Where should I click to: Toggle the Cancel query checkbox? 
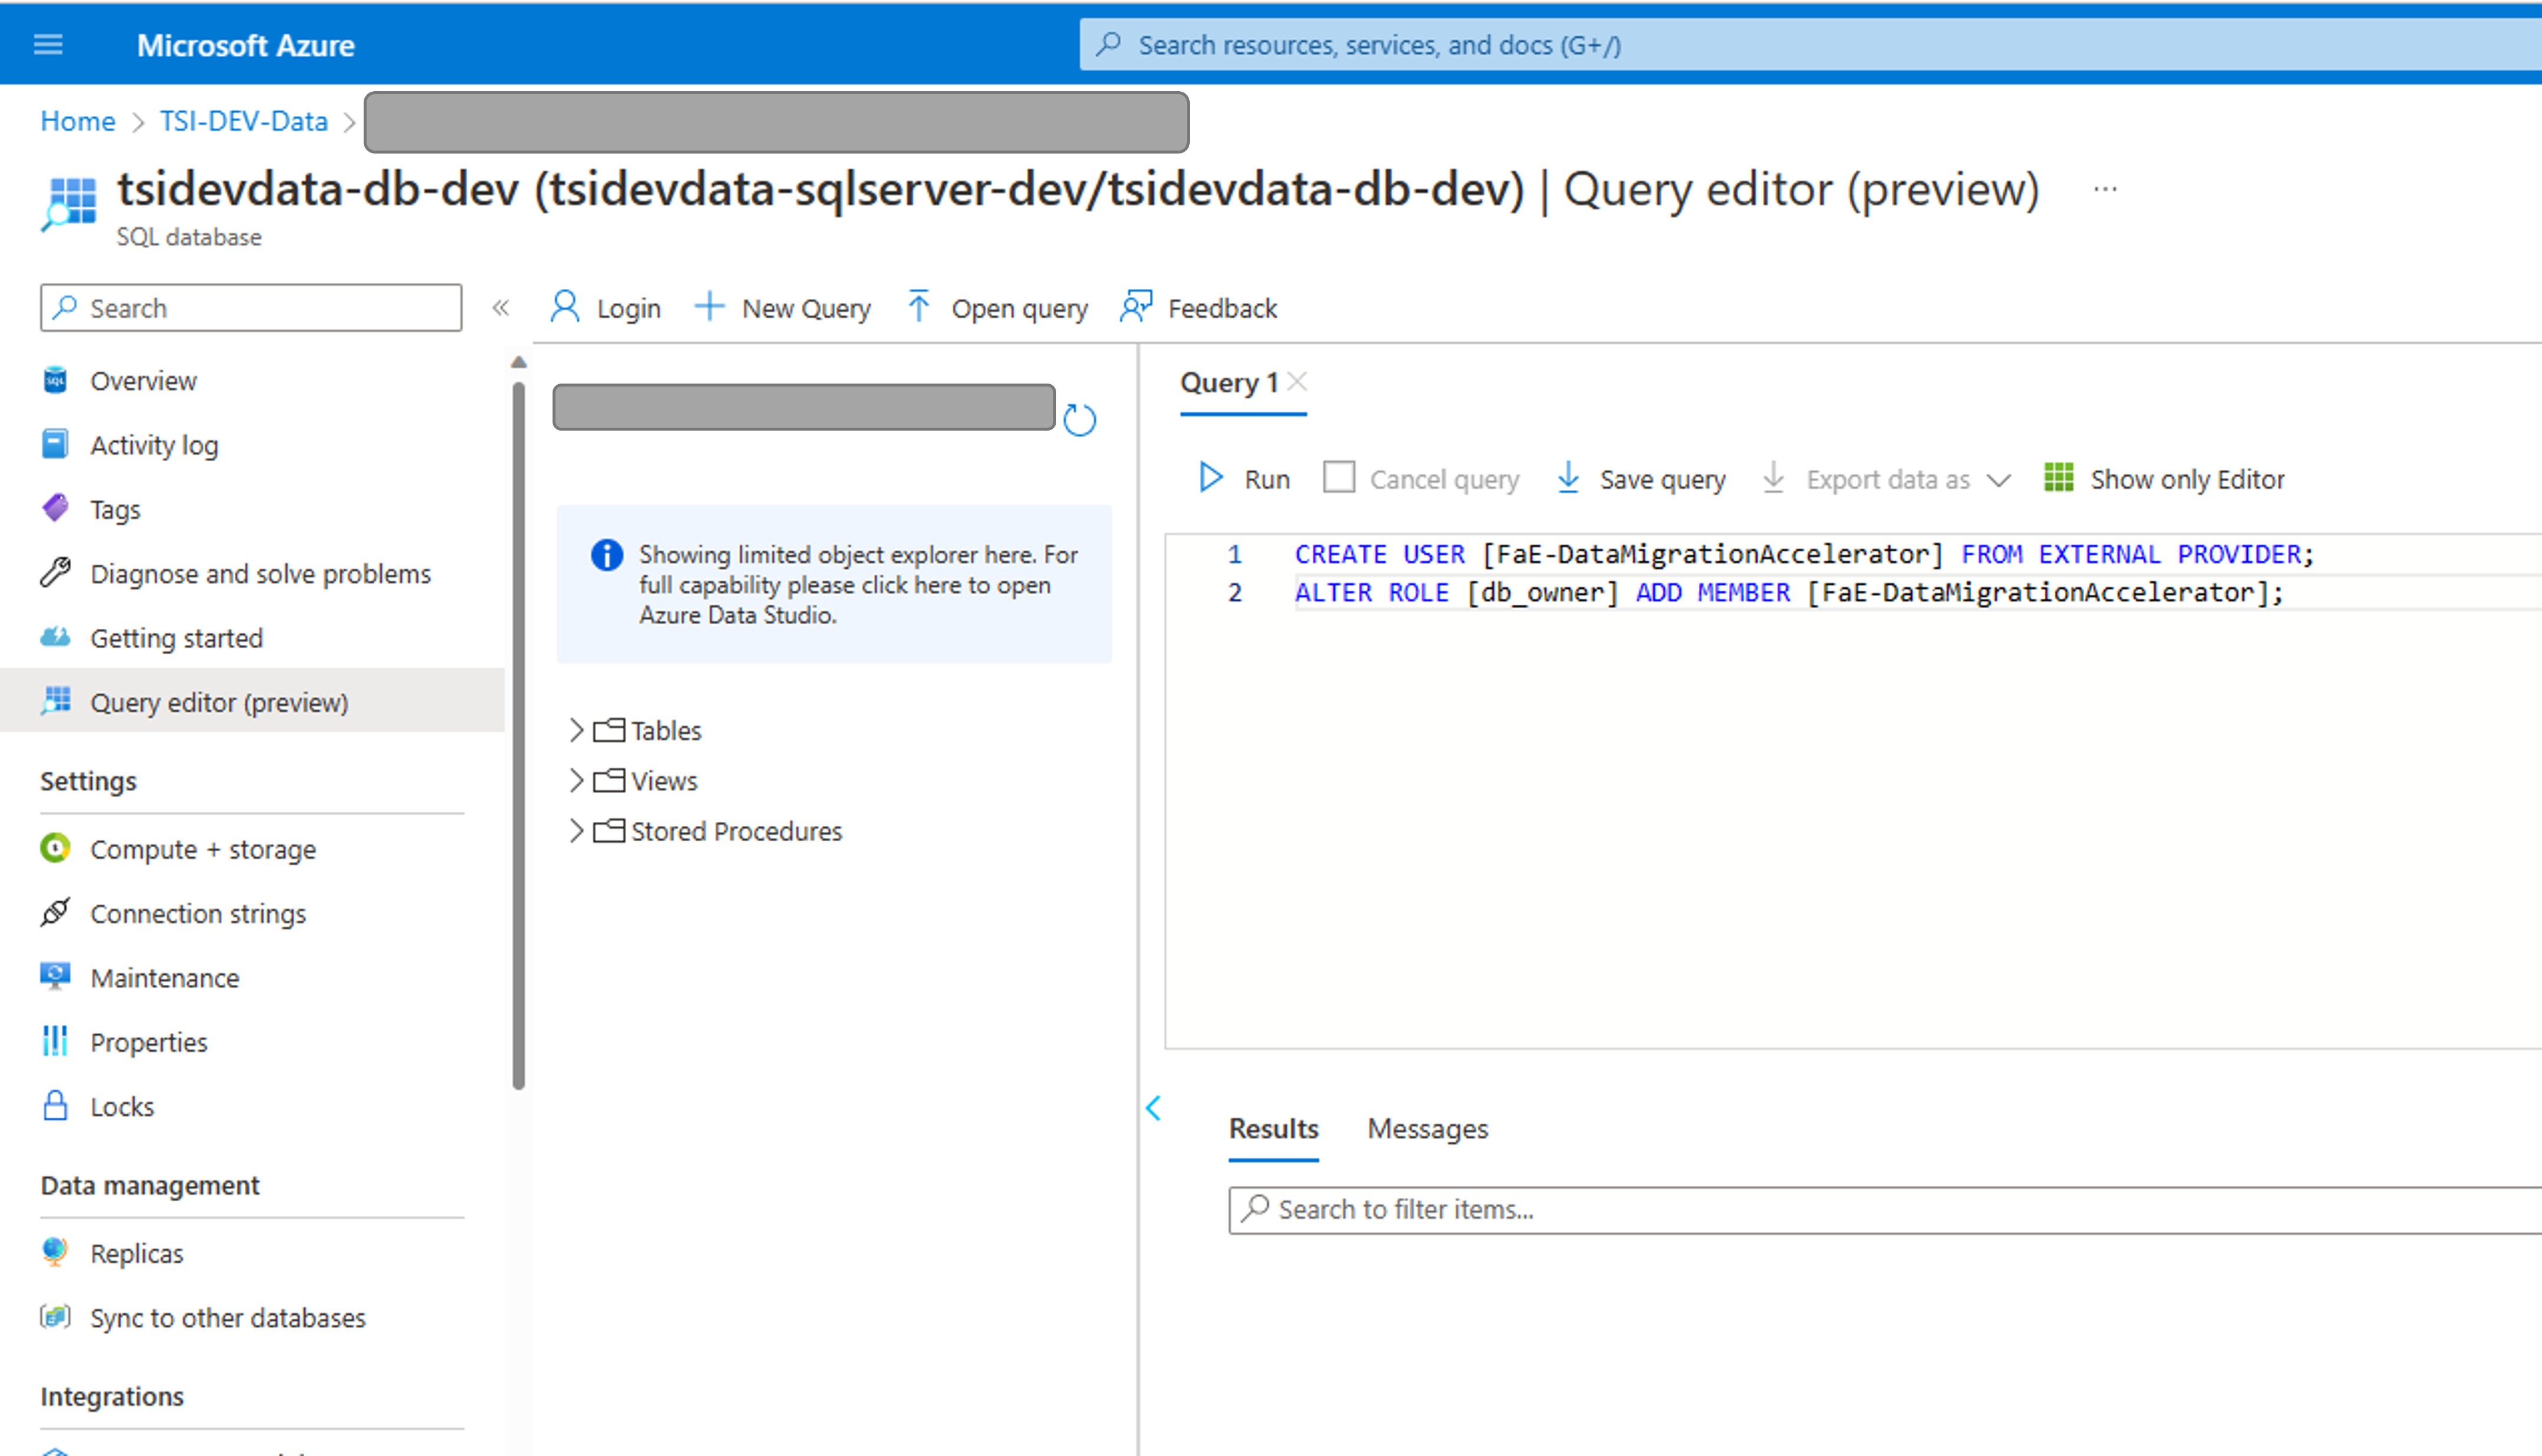click(1337, 478)
